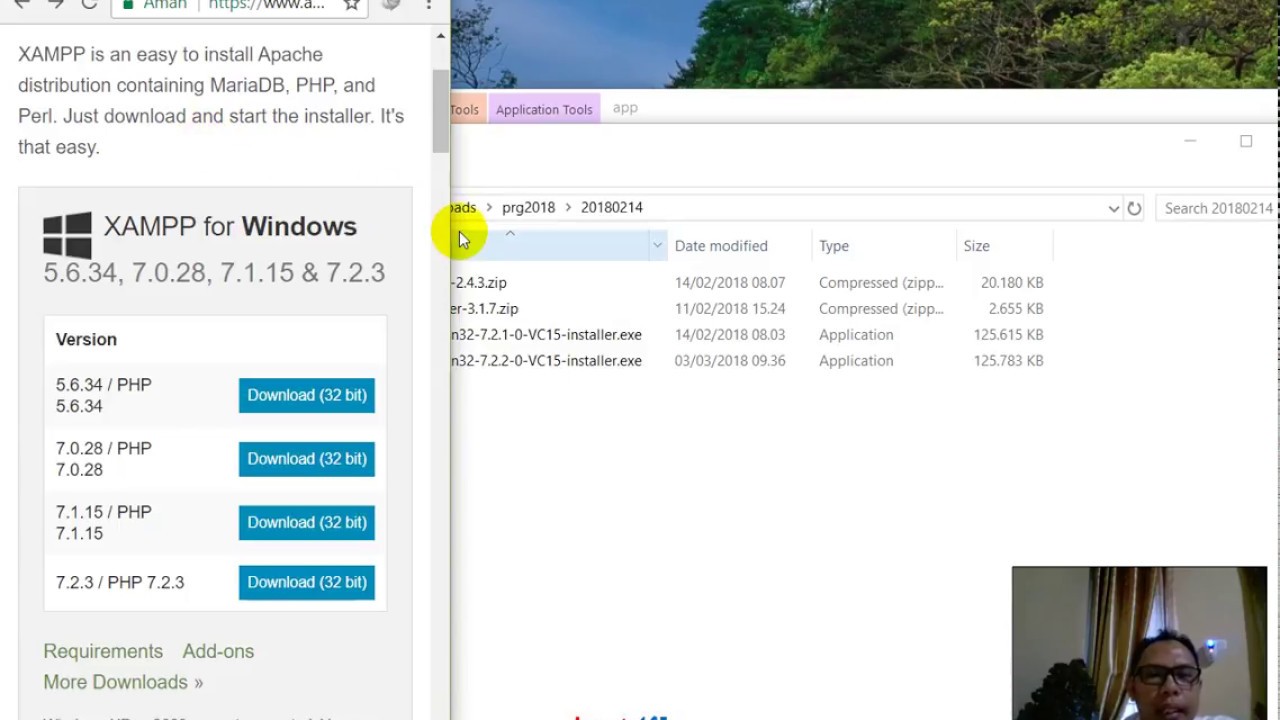Click the date 11/02/2018 15.24

tap(730, 308)
